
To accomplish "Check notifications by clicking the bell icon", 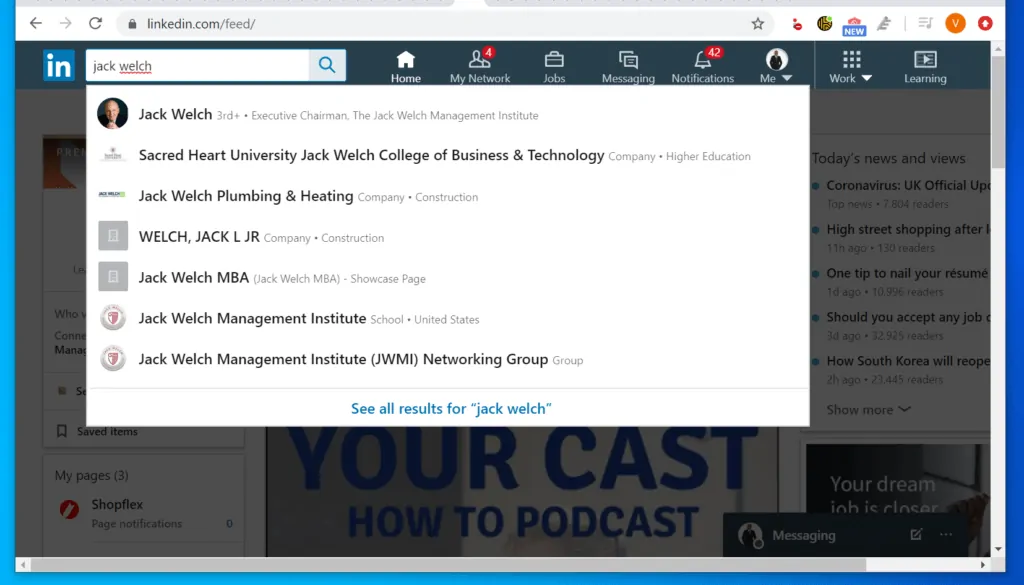I will pos(701,58).
